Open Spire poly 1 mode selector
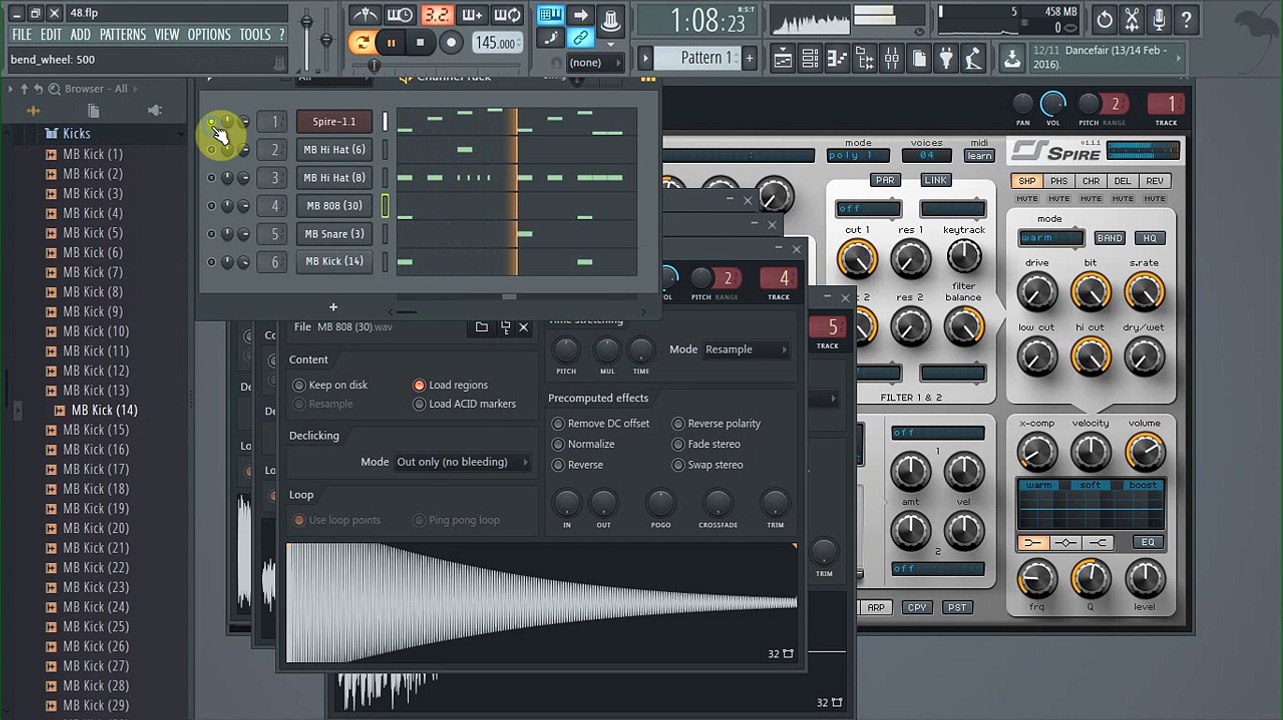Viewport: 1283px width, 720px height. 858,156
